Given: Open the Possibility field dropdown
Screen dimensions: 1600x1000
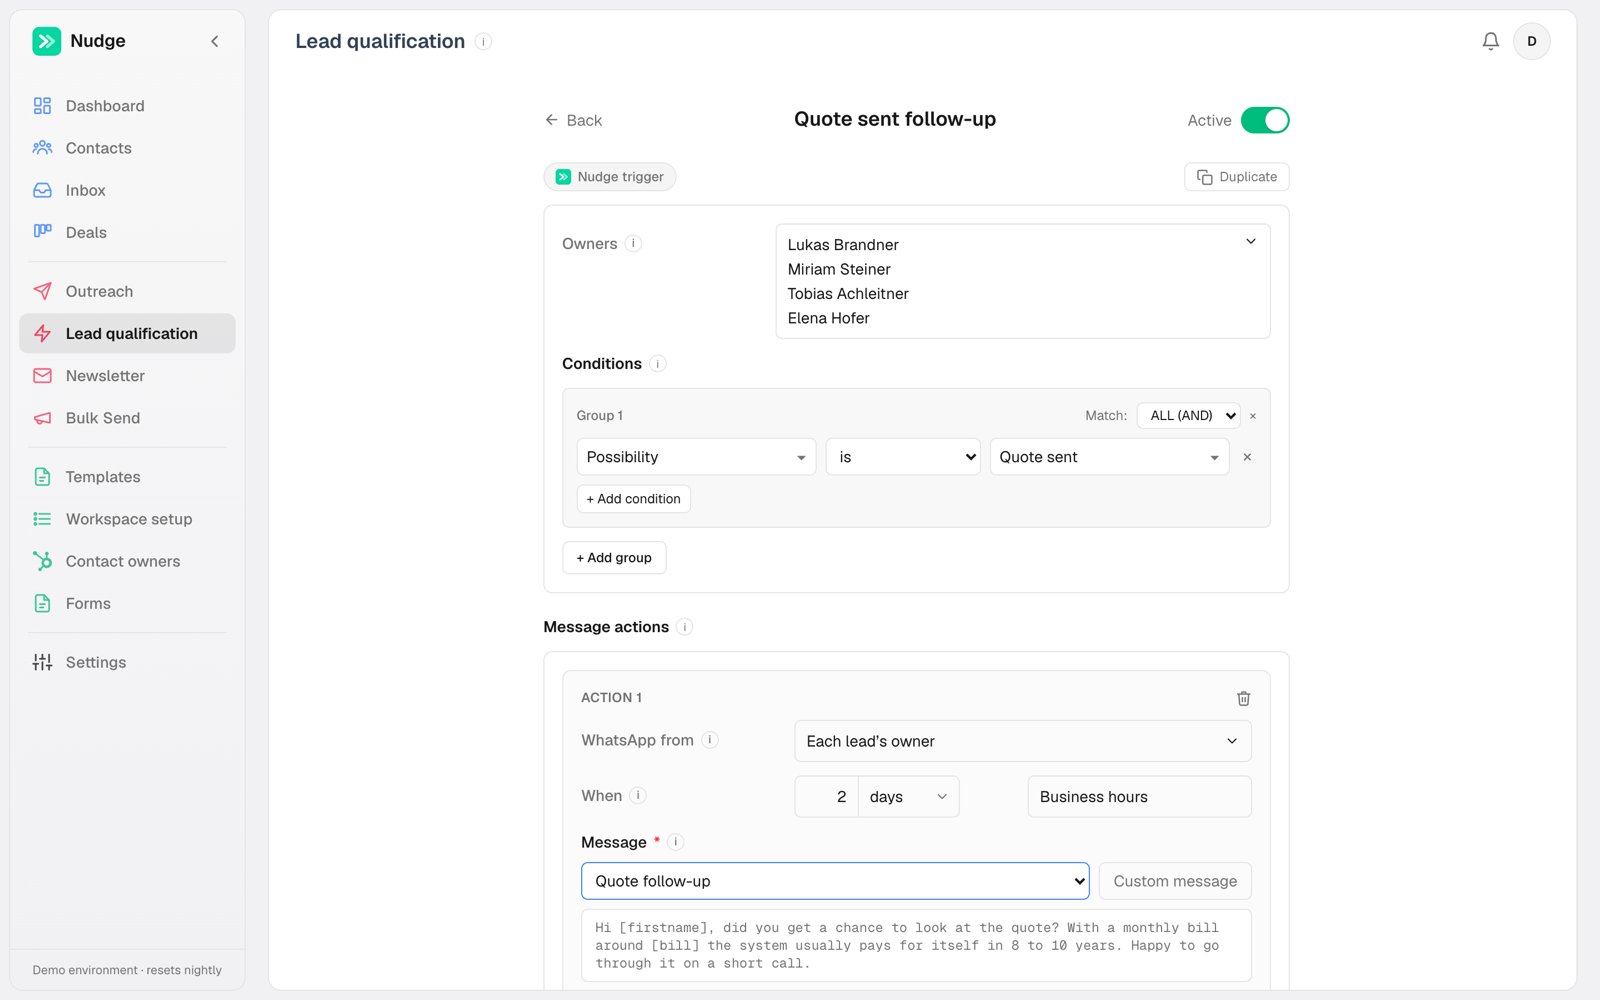Looking at the screenshot, I should (x=696, y=457).
